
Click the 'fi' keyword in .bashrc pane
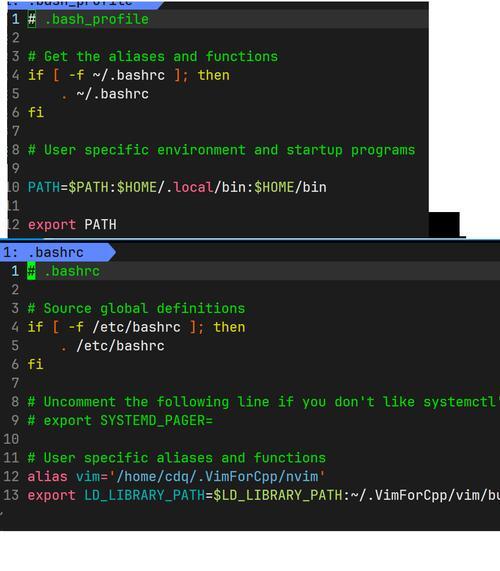(36, 364)
